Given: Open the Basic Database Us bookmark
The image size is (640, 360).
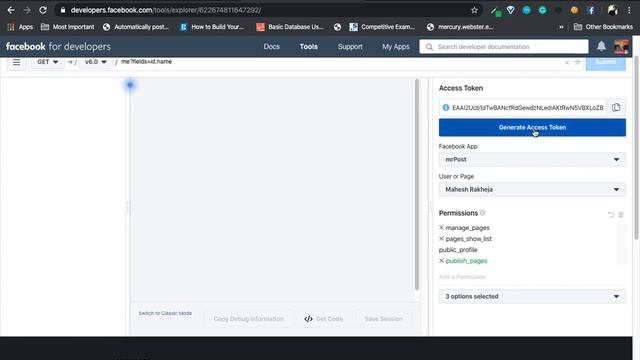Looking at the screenshot, I should [x=290, y=27].
